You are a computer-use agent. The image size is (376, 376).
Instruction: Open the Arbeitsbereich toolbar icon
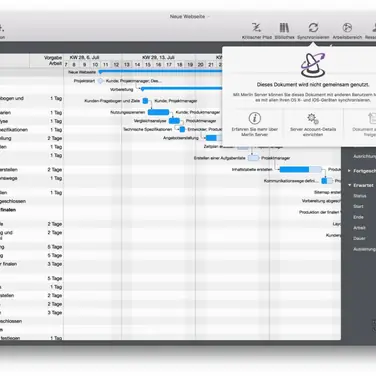click(x=347, y=27)
